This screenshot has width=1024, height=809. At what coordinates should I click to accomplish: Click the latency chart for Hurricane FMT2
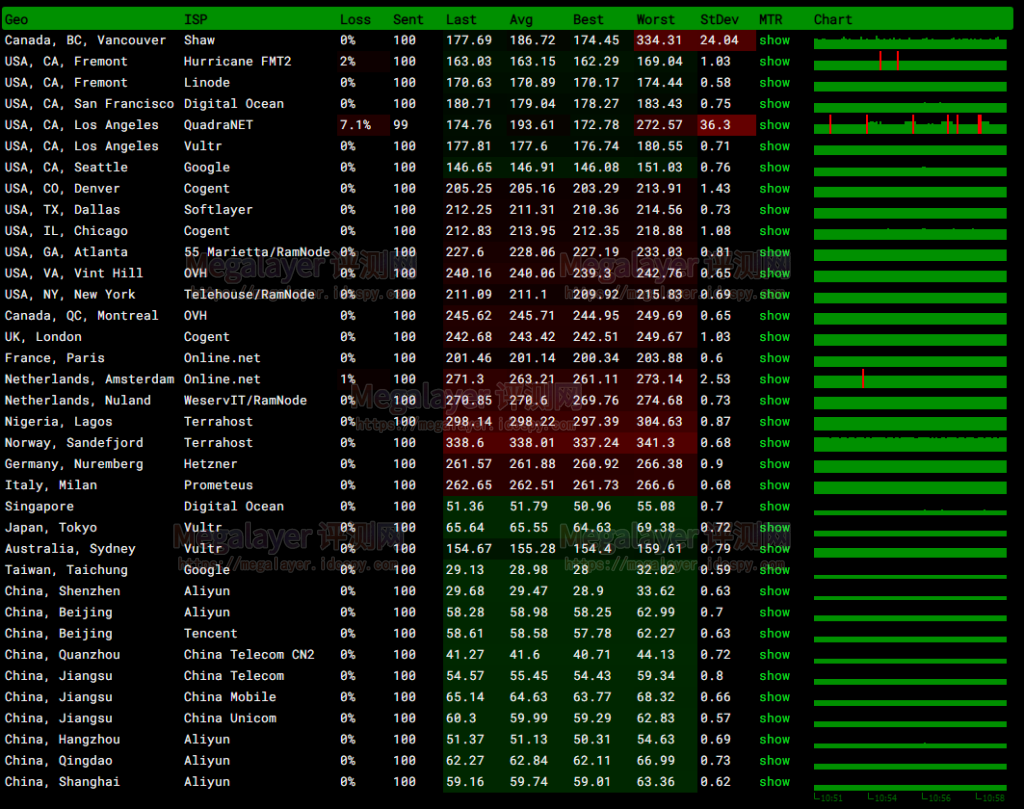coord(910,63)
